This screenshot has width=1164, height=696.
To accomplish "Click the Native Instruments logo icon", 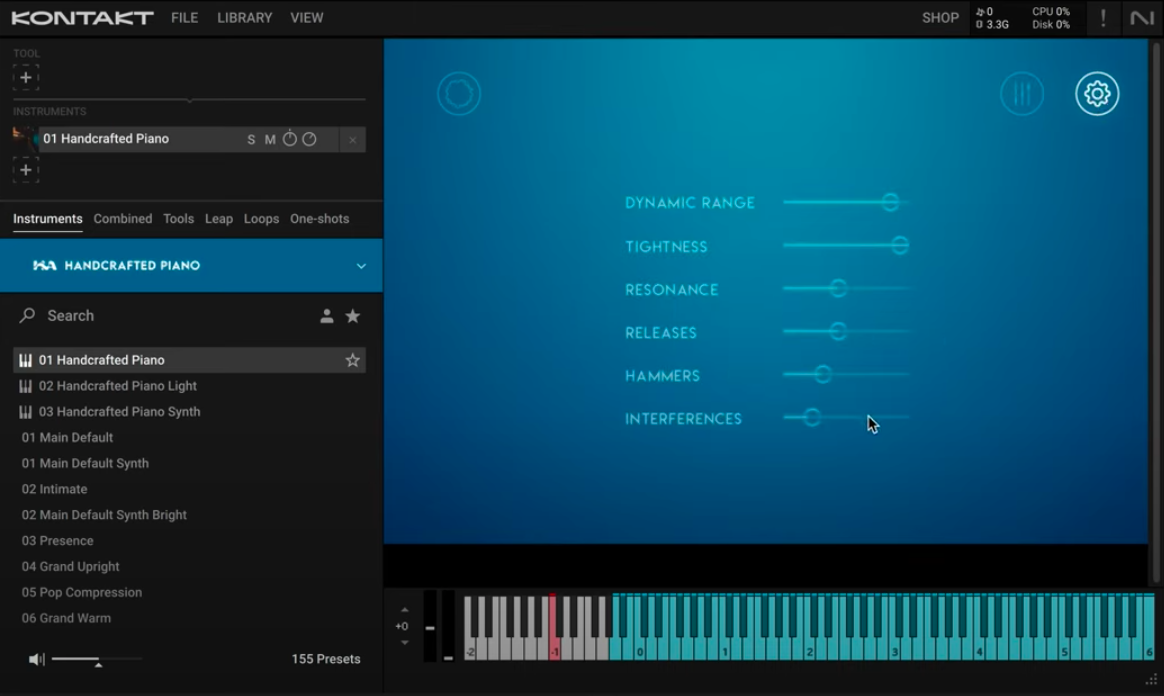I will [x=1142, y=18].
